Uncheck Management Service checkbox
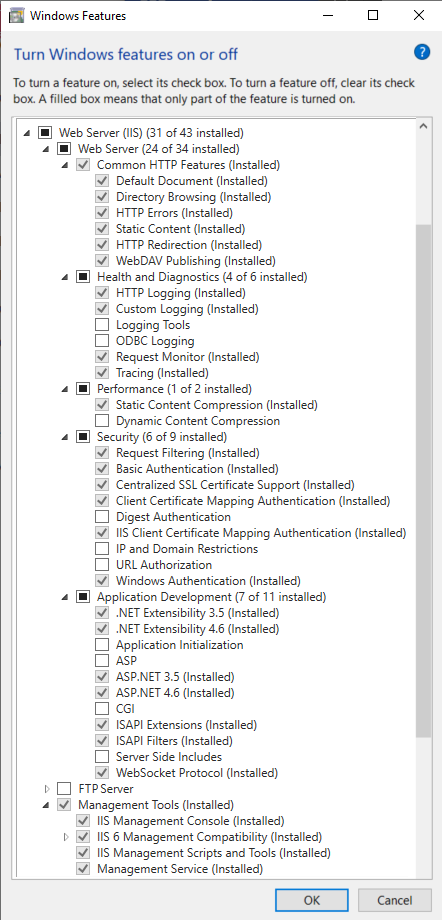This screenshot has width=442, height=920. point(83,868)
